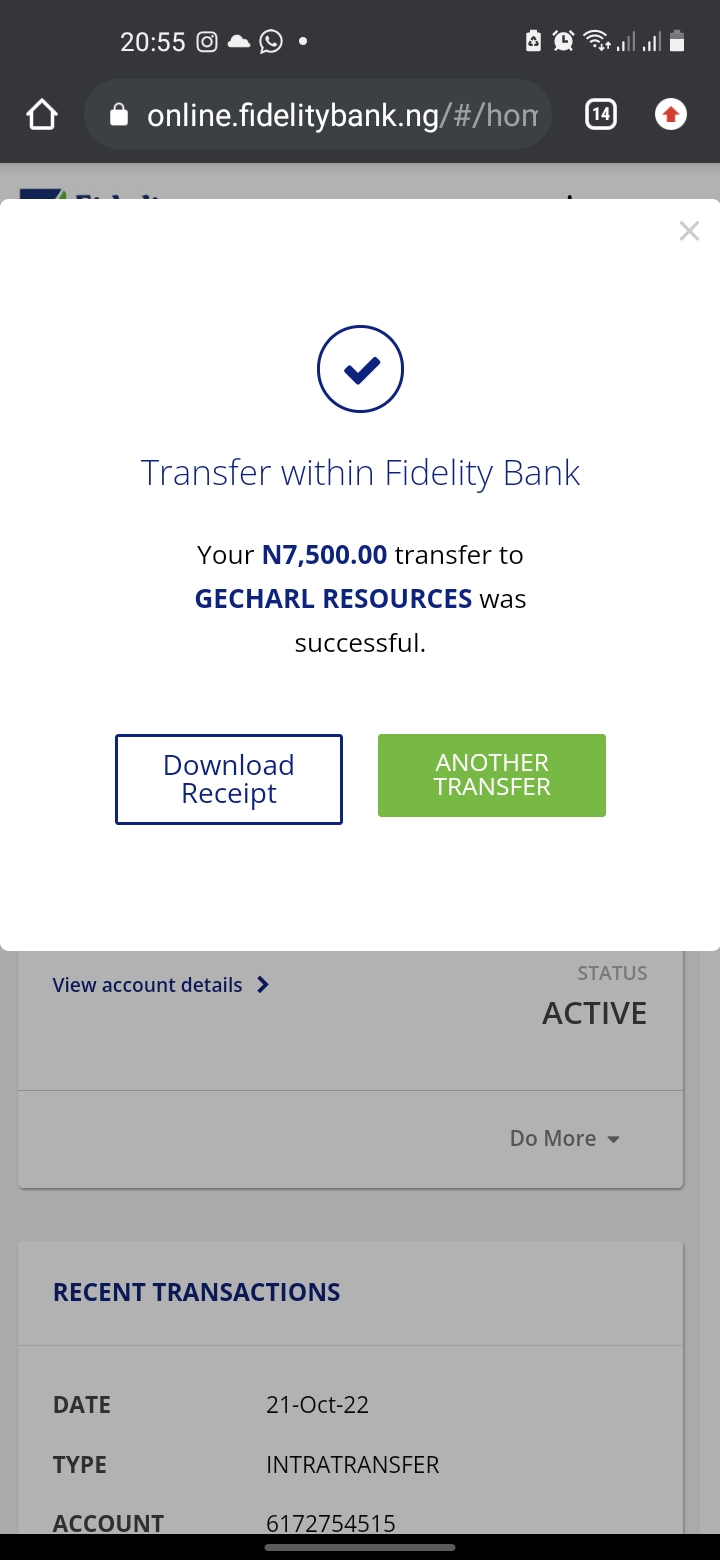Tap the battery icon in status bar
The image size is (720, 1560).
pos(677,42)
